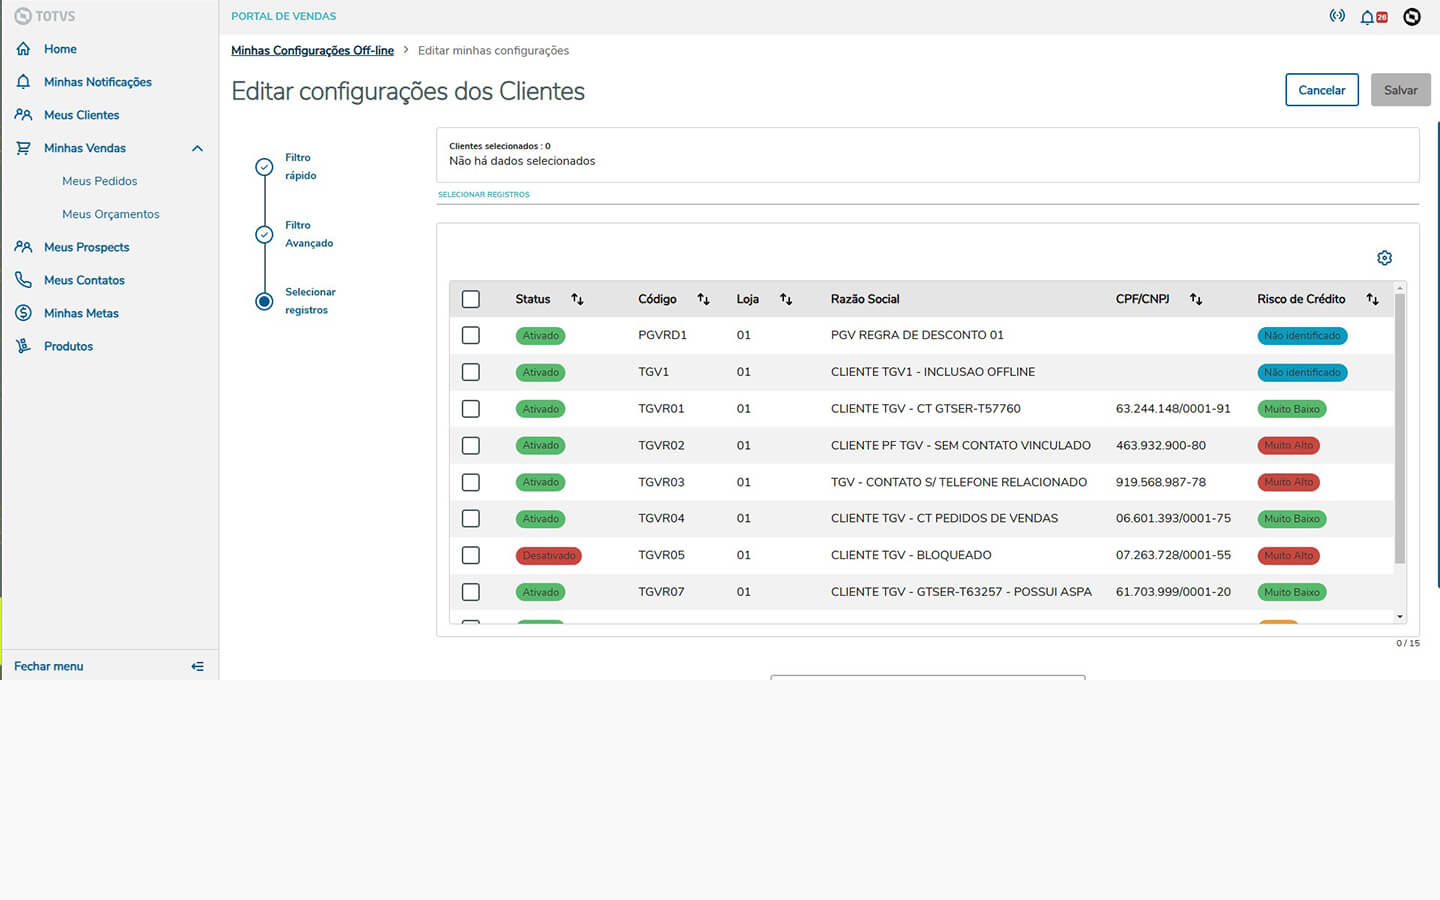Select the checkbox for client TGVR05
1440x900 pixels.
(x=471, y=555)
